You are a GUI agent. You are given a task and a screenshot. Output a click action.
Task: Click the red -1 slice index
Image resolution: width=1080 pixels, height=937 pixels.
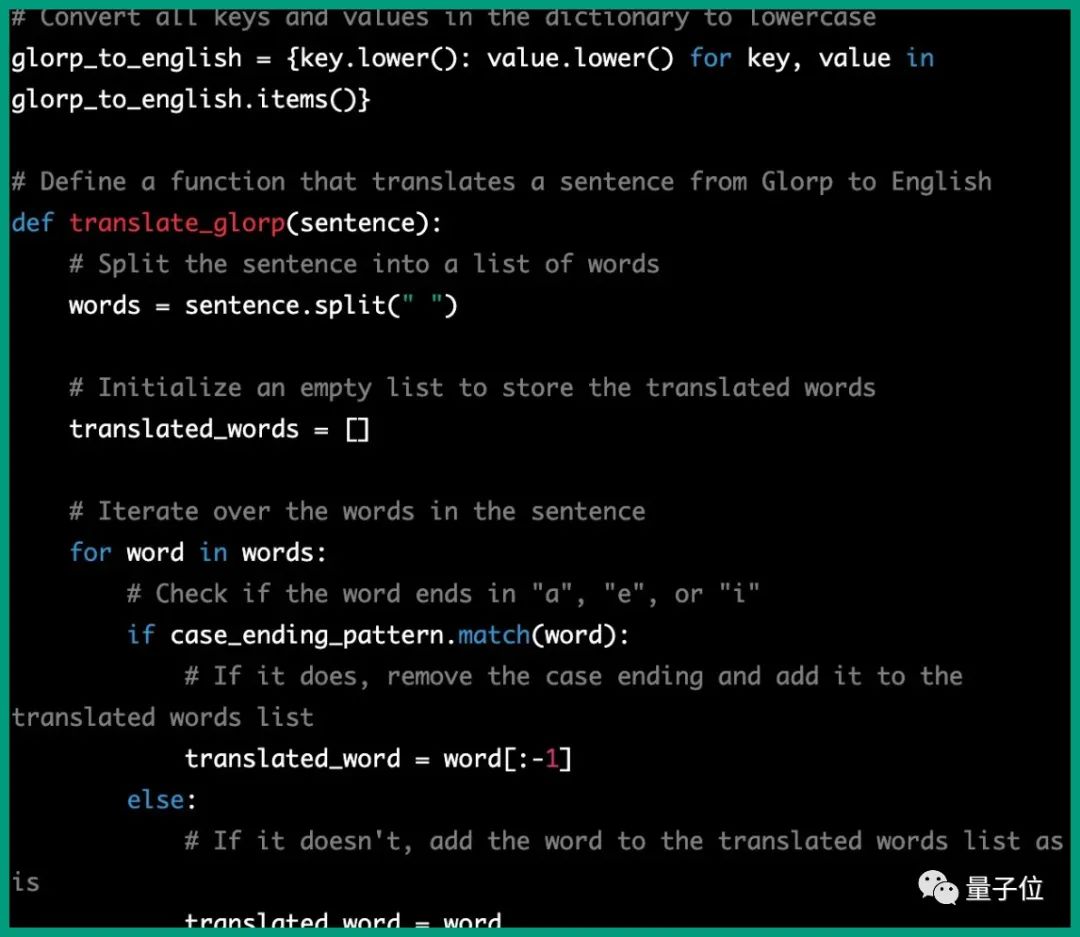551,759
